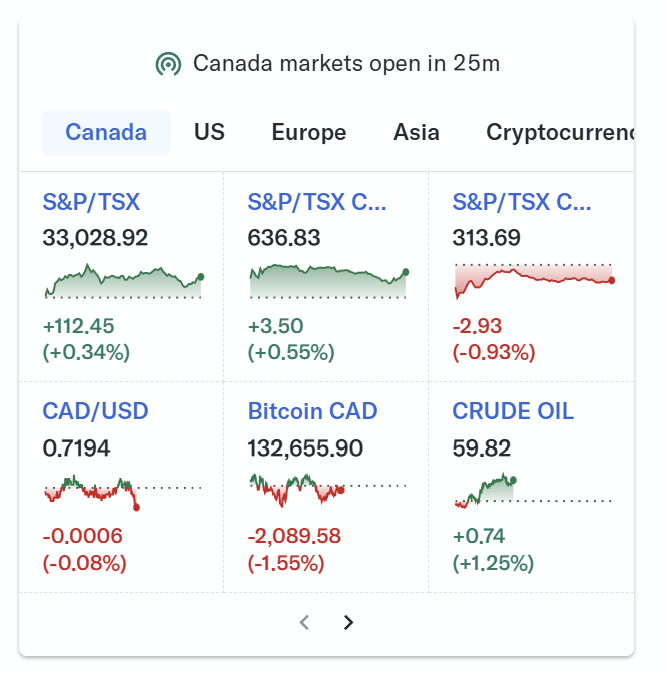
Task: Click the CAD/USD sparkline chart
Action: click(123, 493)
